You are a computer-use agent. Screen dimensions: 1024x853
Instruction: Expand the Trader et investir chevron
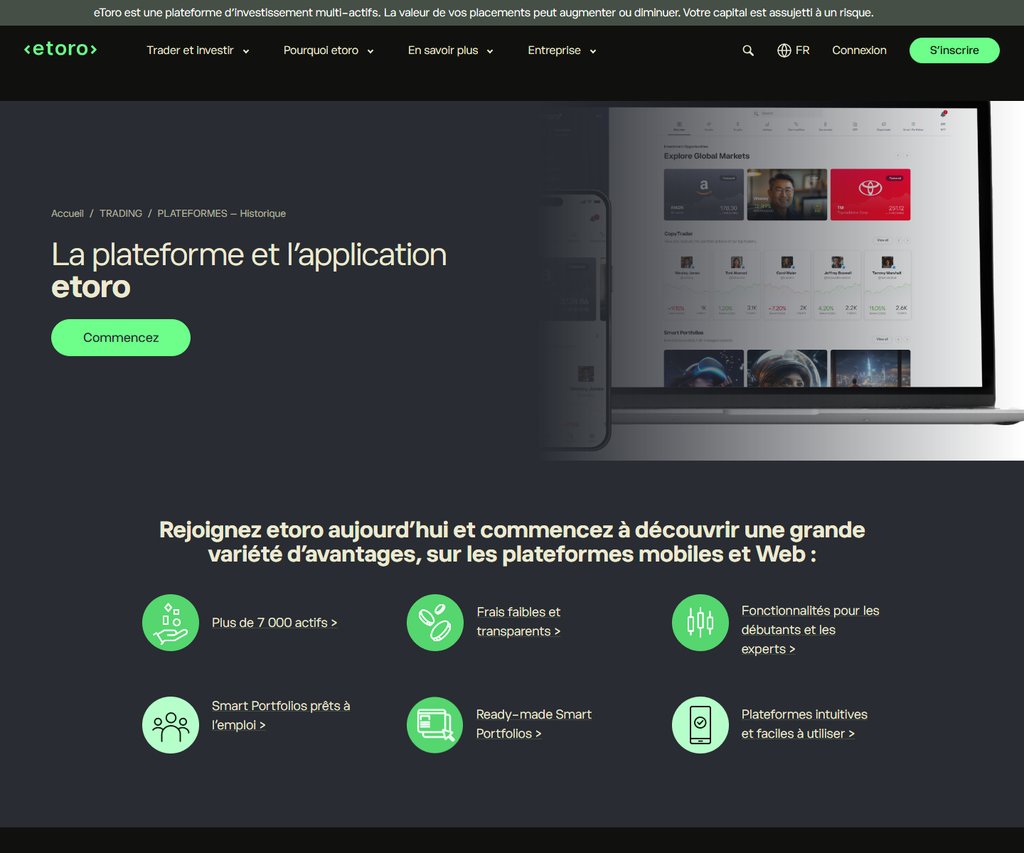[x=246, y=52]
